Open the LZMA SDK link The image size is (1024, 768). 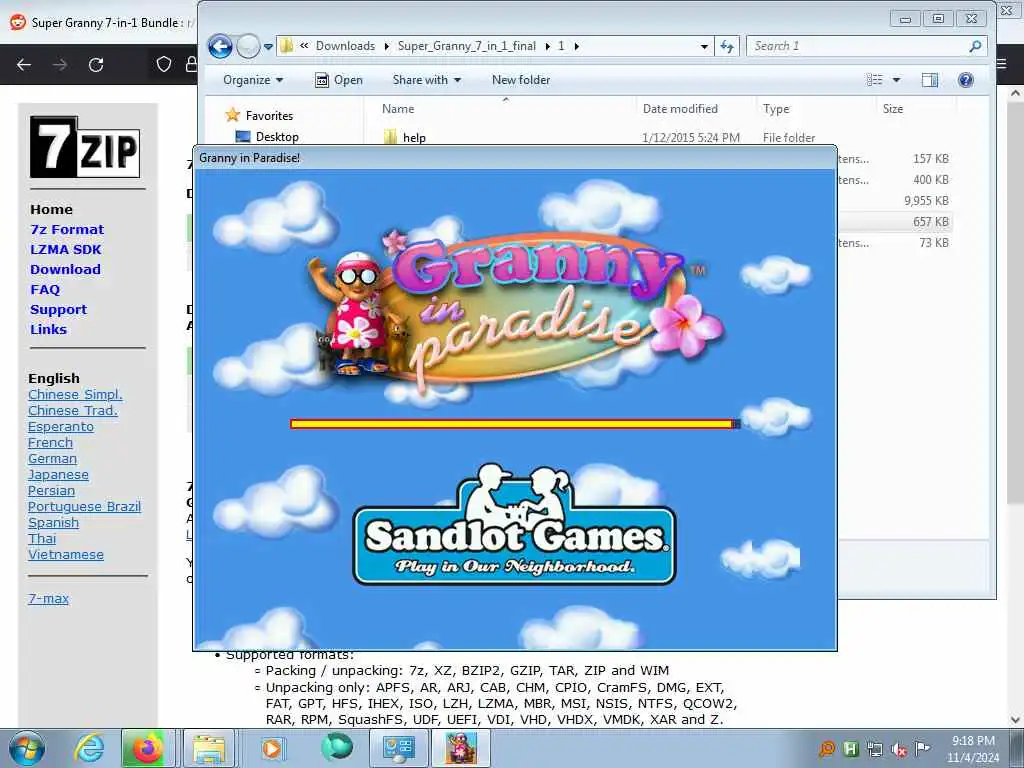click(x=66, y=249)
